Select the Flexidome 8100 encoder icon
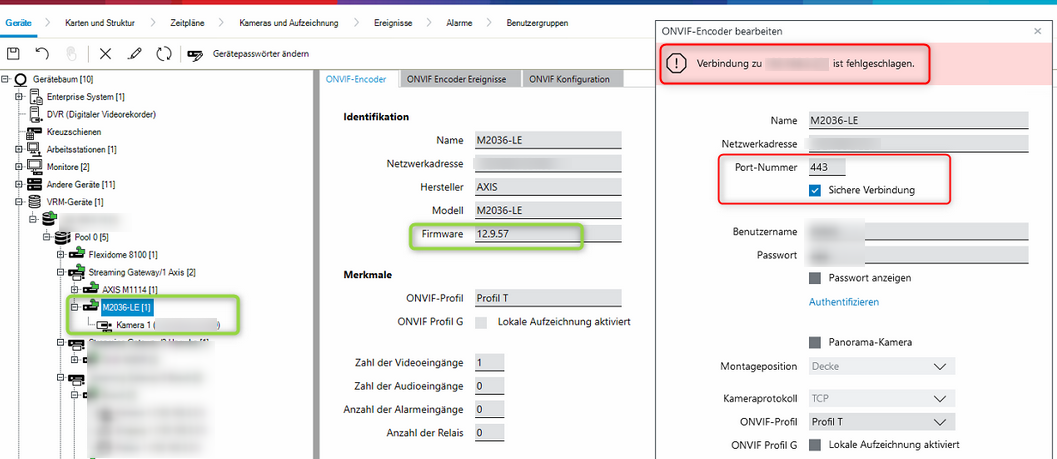 pyautogui.click(x=78, y=255)
